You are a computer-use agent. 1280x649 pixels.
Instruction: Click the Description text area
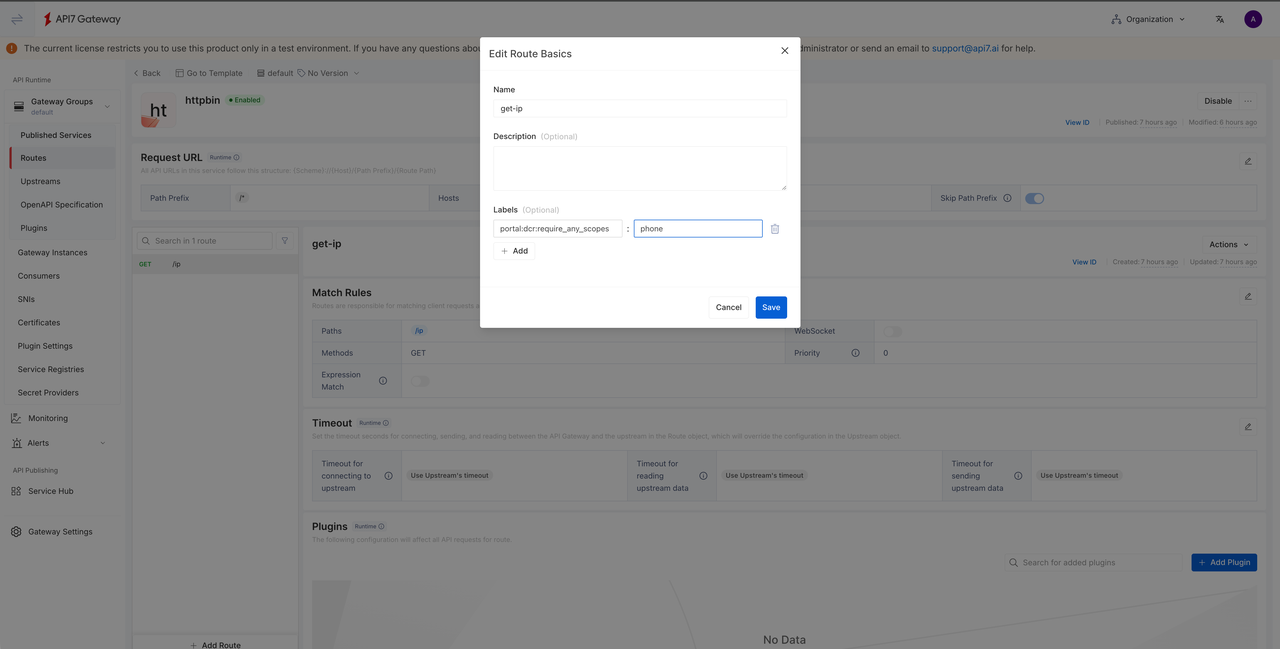(639, 168)
